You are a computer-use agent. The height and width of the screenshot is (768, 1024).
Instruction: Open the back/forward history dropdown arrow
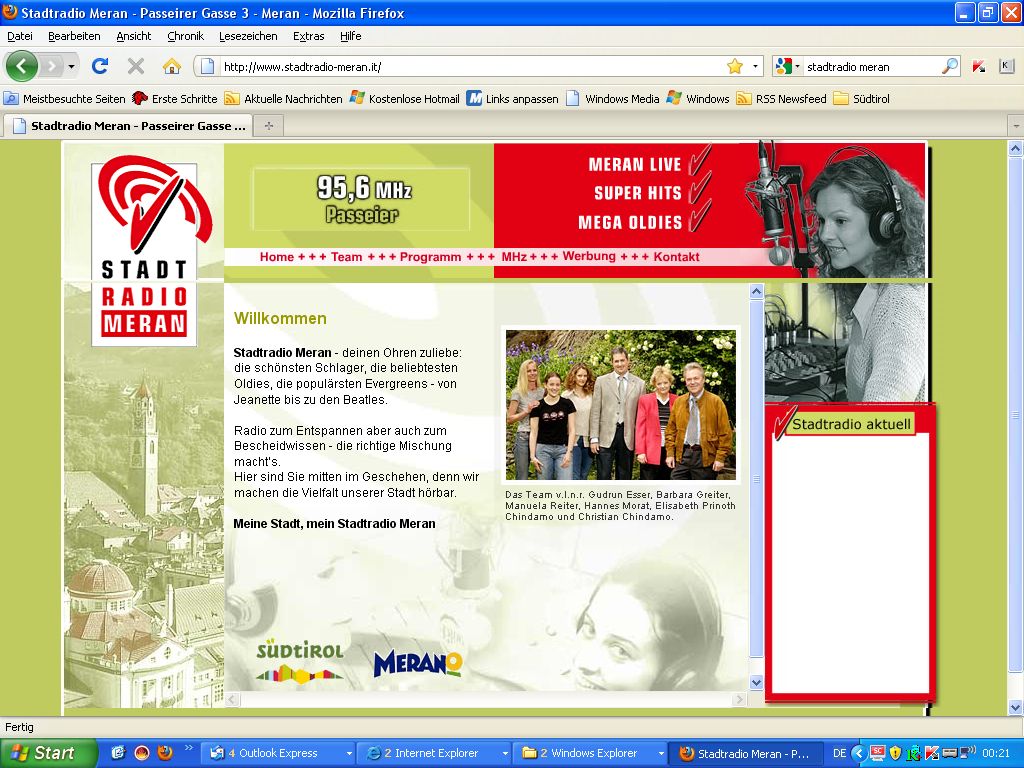pos(71,66)
